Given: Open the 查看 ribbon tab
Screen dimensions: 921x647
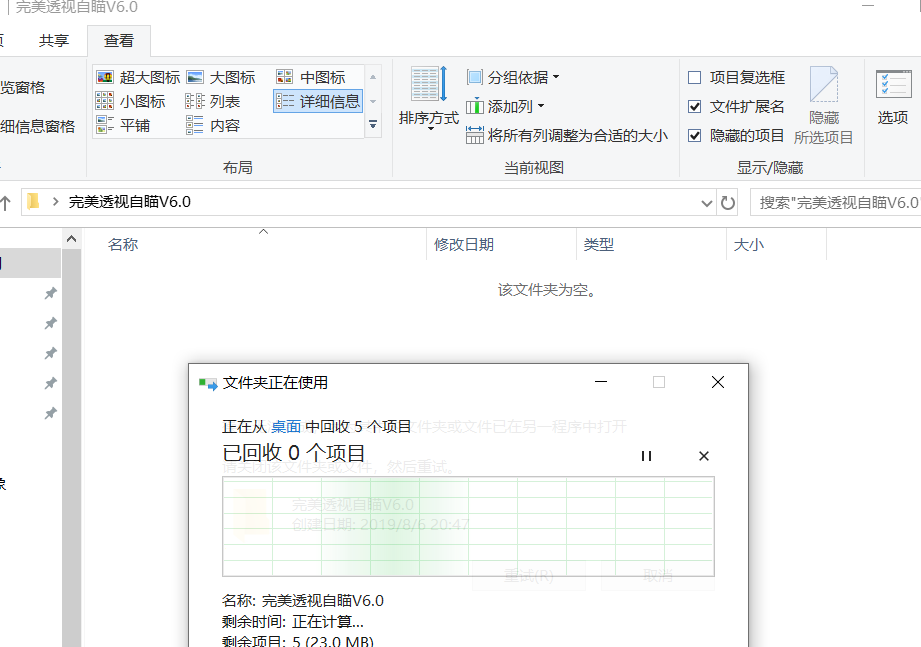Looking at the screenshot, I should (119, 41).
